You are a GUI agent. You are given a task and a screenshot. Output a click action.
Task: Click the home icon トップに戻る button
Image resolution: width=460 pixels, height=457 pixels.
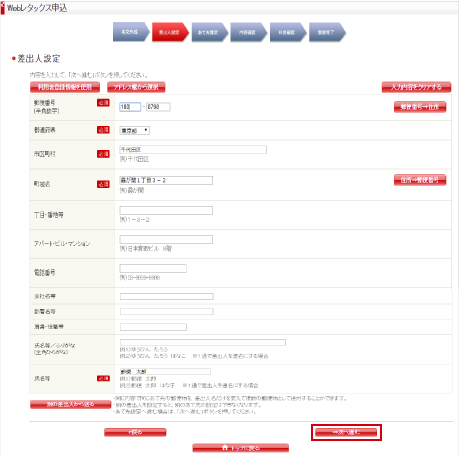(x=240, y=448)
